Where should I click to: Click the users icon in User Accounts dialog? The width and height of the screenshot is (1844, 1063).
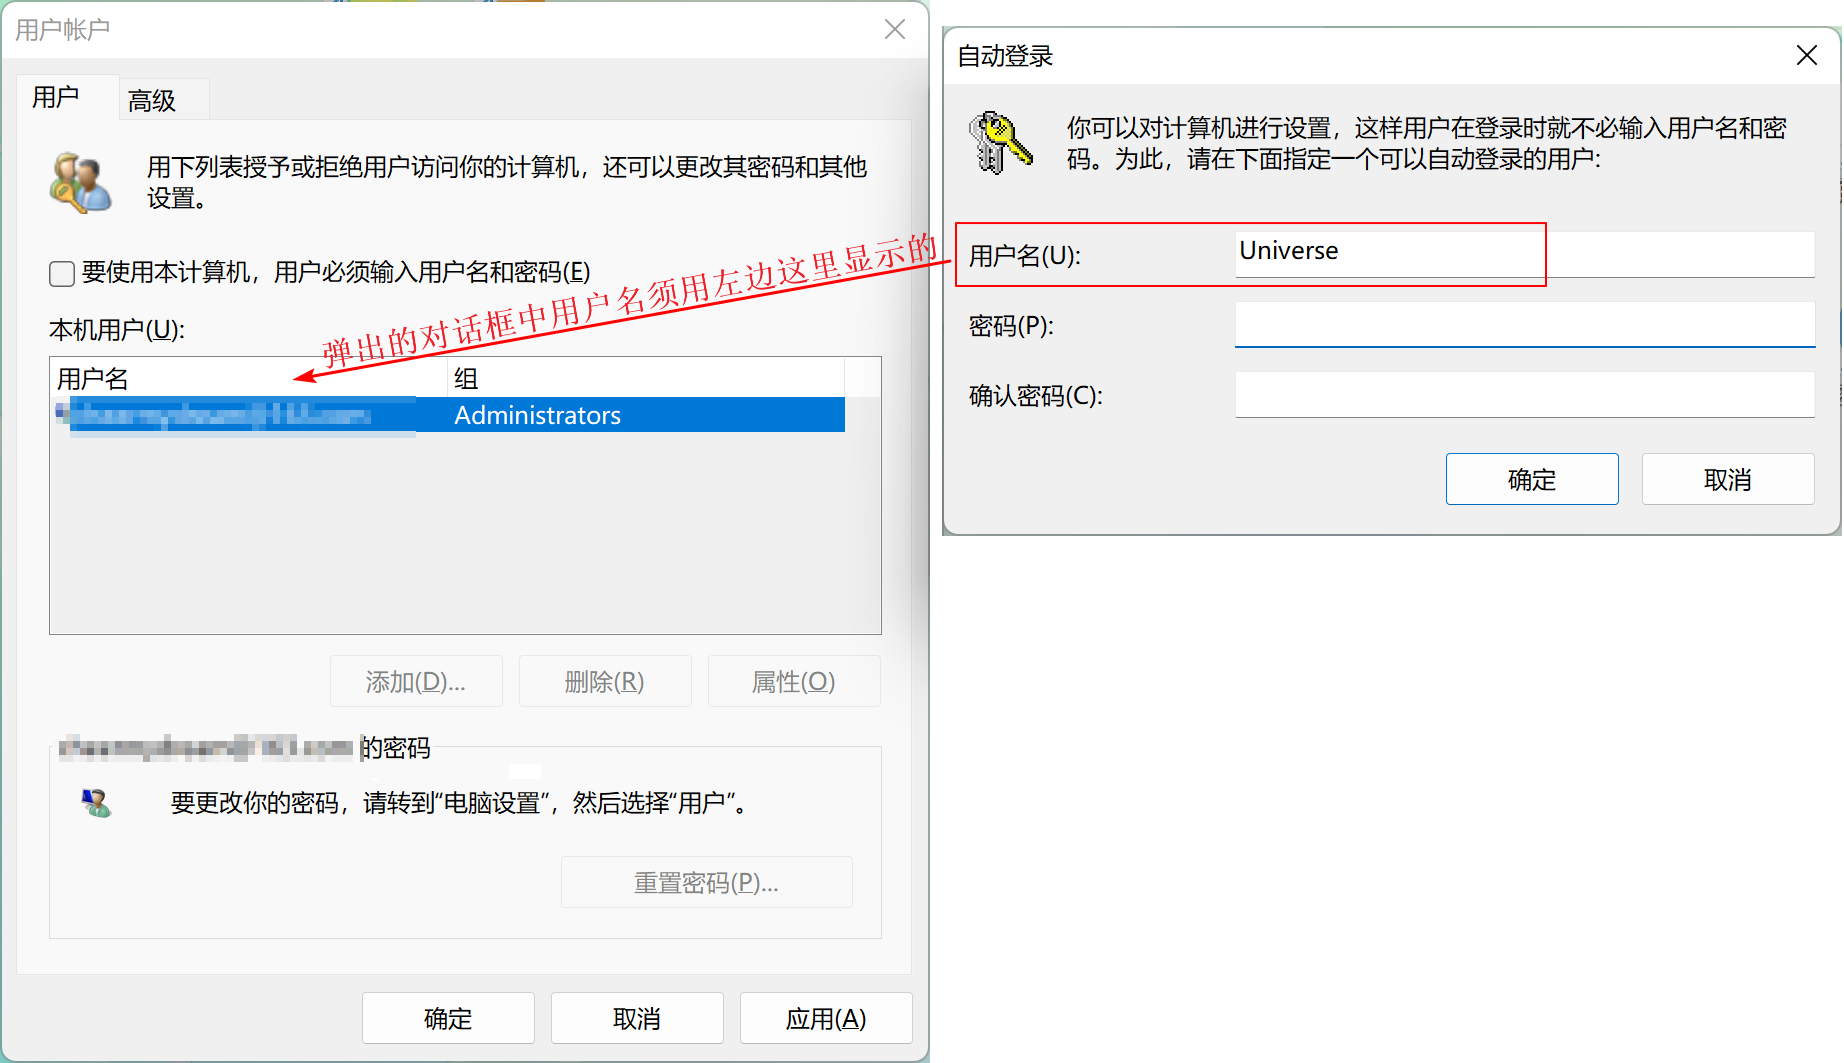tap(80, 182)
